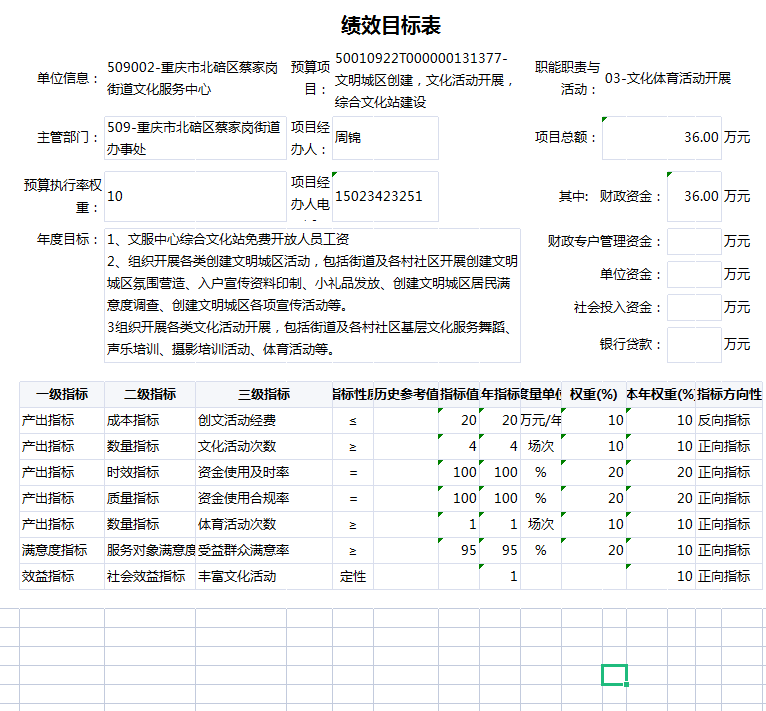This screenshot has width=766, height=711.
Task: Click the 三级指标 column header
Action: click(x=264, y=394)
